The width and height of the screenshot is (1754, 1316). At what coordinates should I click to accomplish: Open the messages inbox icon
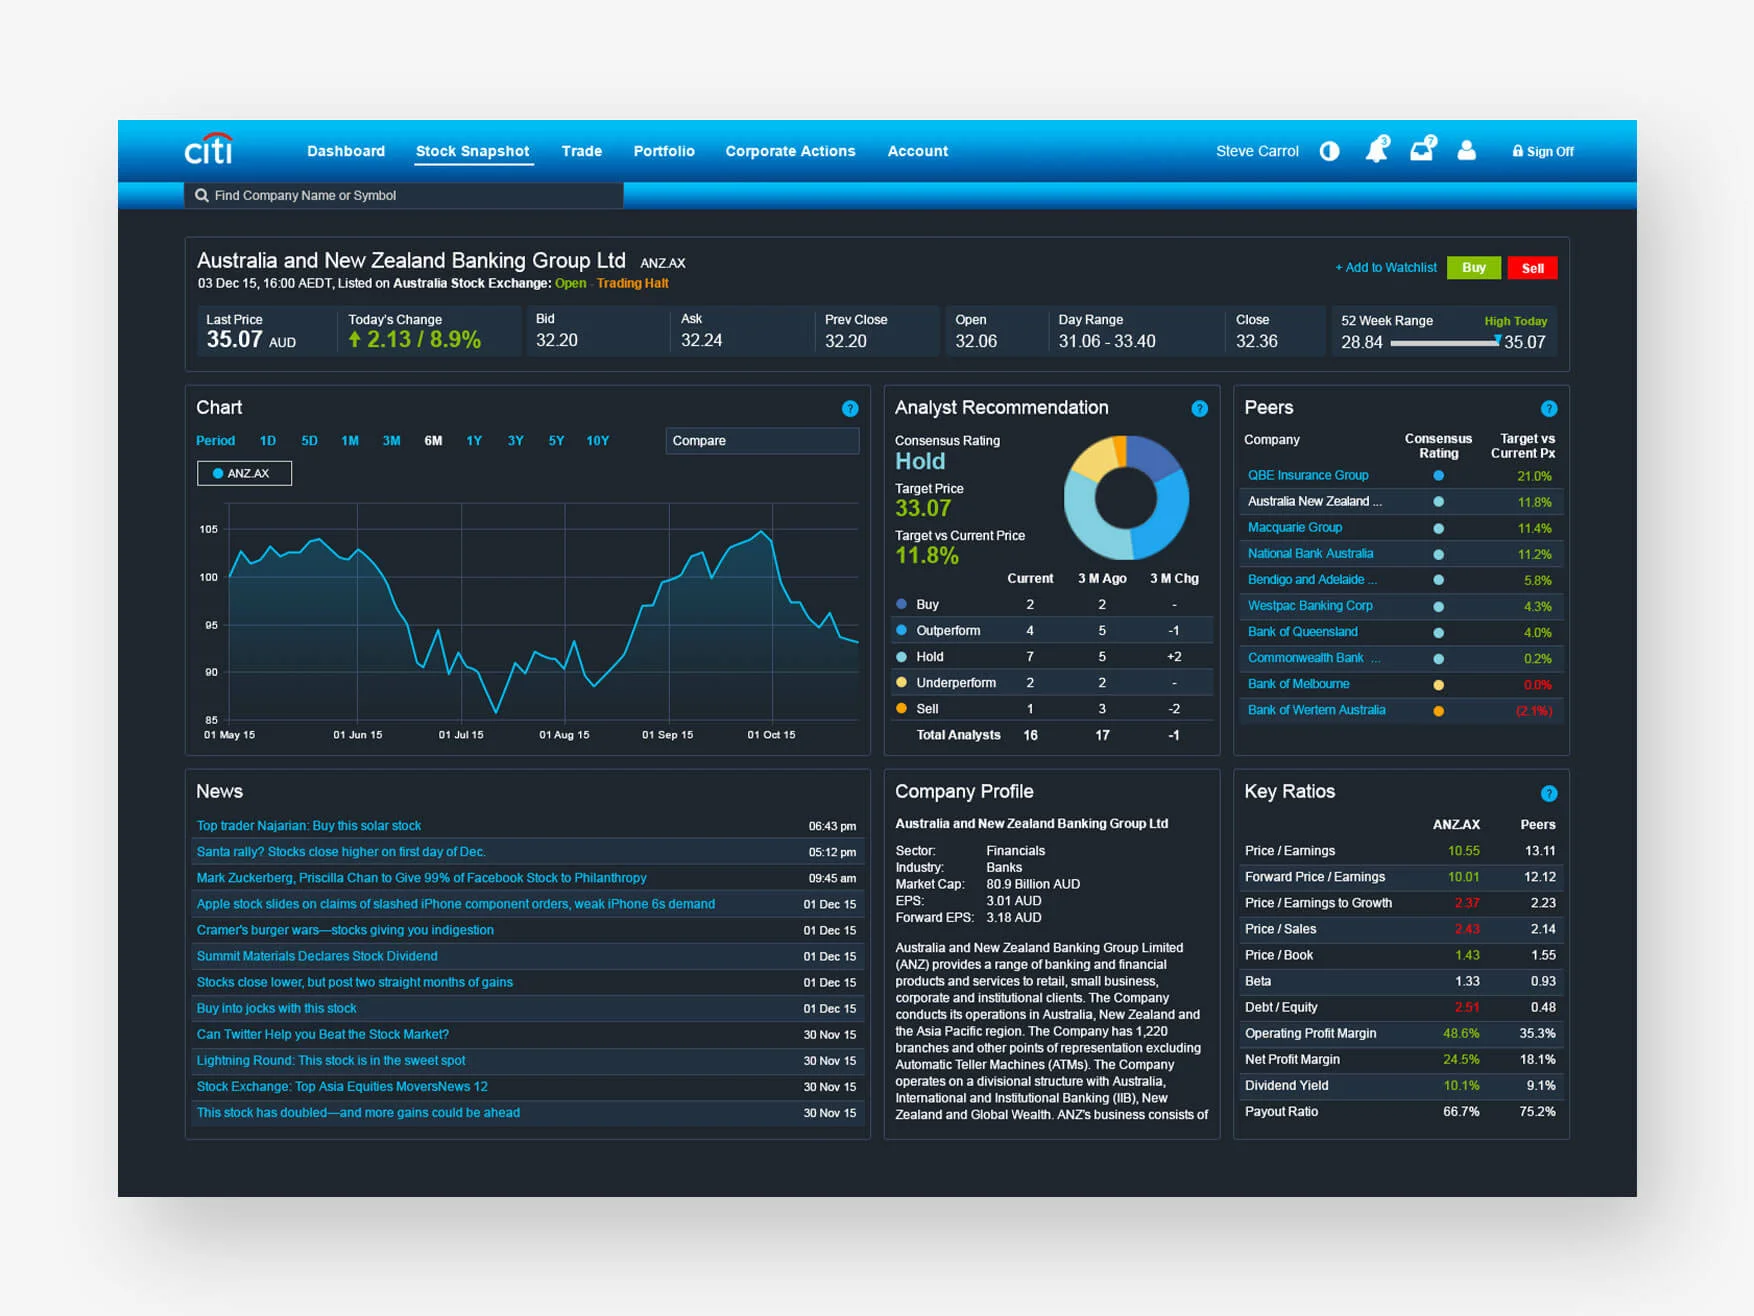(x=1422, y=150)
